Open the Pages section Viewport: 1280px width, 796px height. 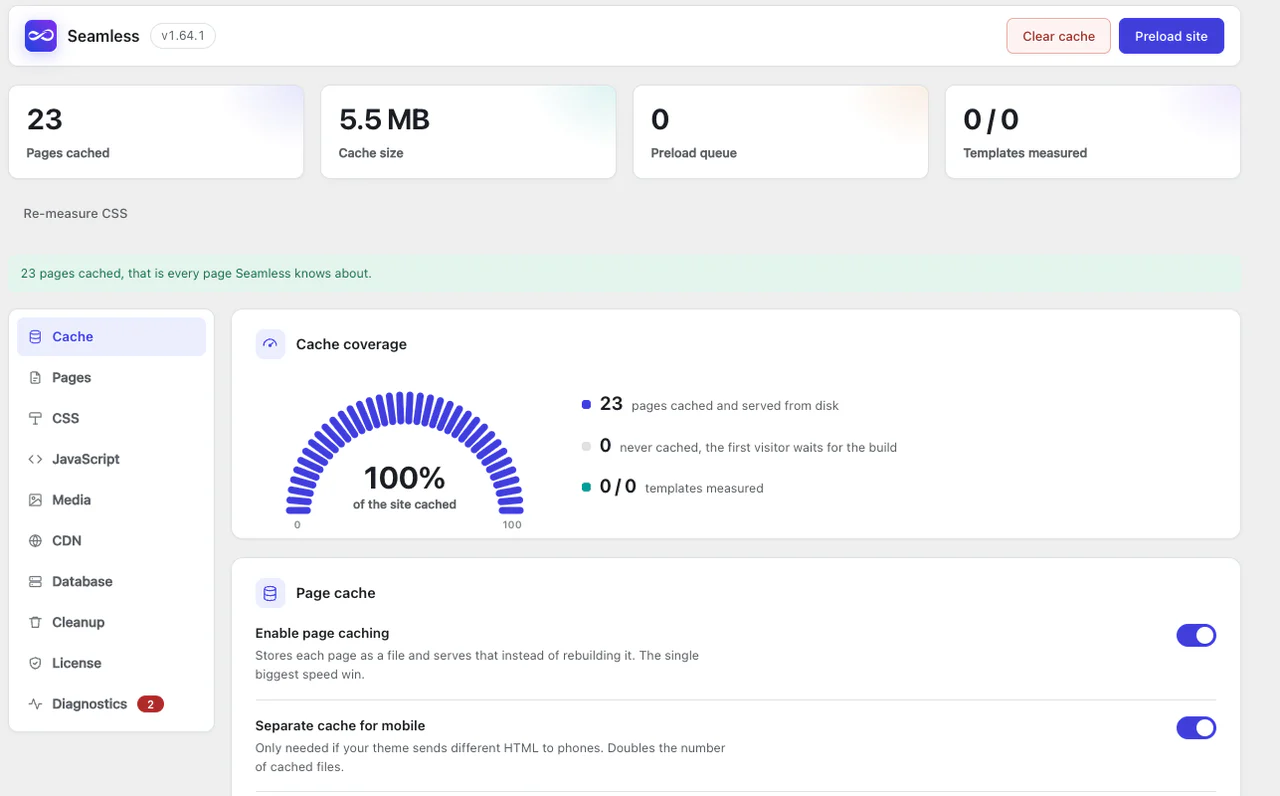pos(111,378)
